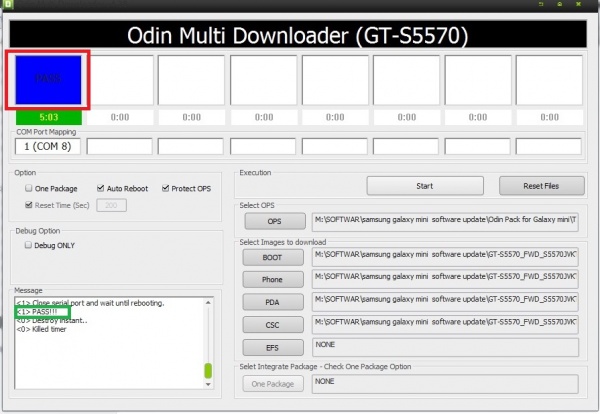The image size is (600, 414).
Task: Select 'Close serial port and wait' message line
Action: tap(90, 303)
